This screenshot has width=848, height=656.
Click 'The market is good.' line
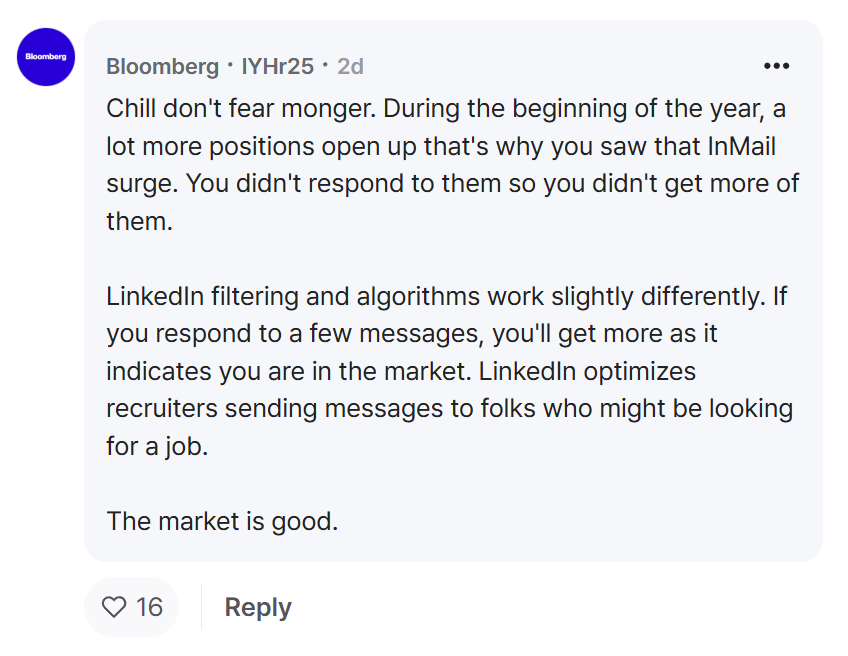tap(222, 522)
